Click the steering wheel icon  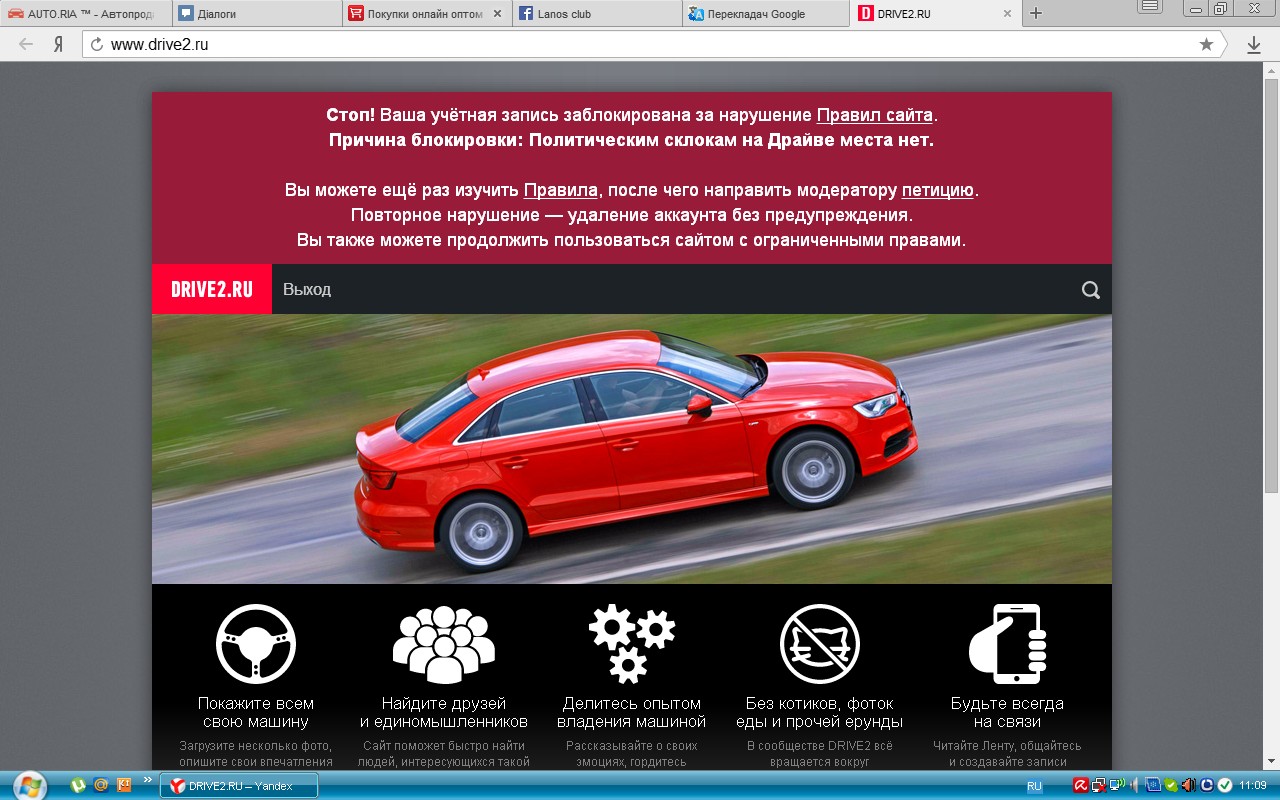click(256, 643)
